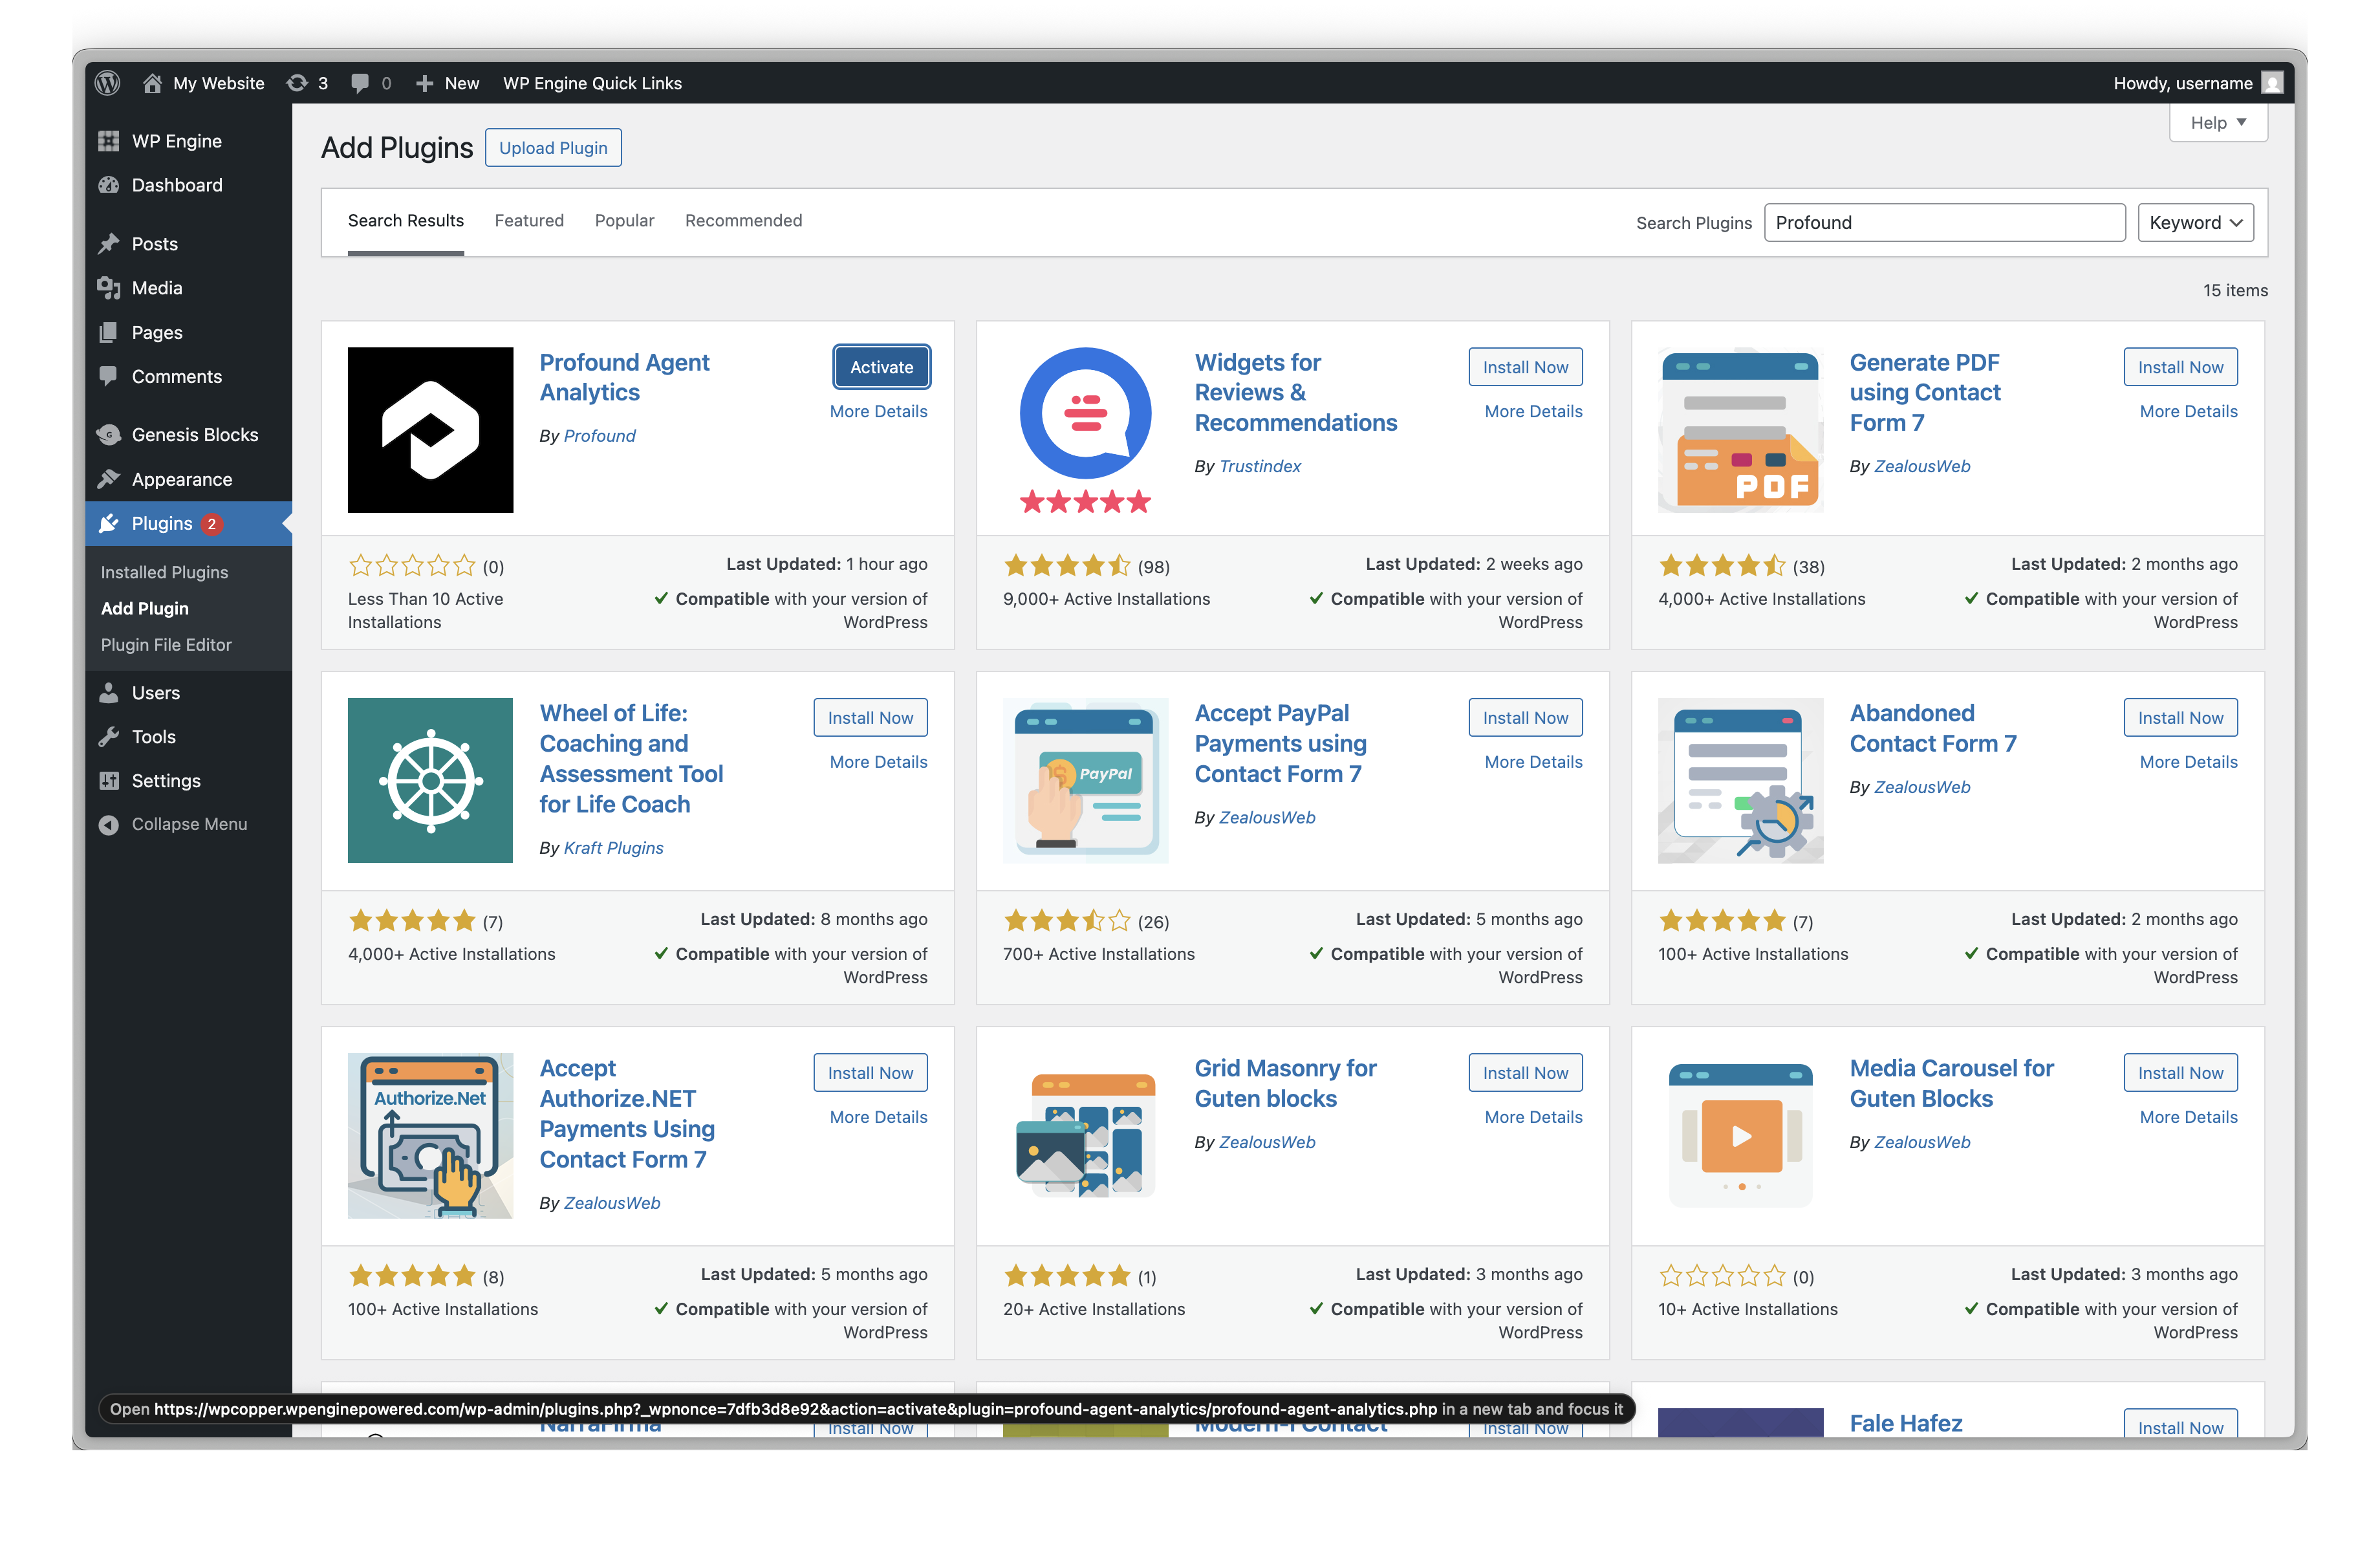Open the Users sidebar icon
This screenshot has height=1546, width=2380.
coord(110,692)
